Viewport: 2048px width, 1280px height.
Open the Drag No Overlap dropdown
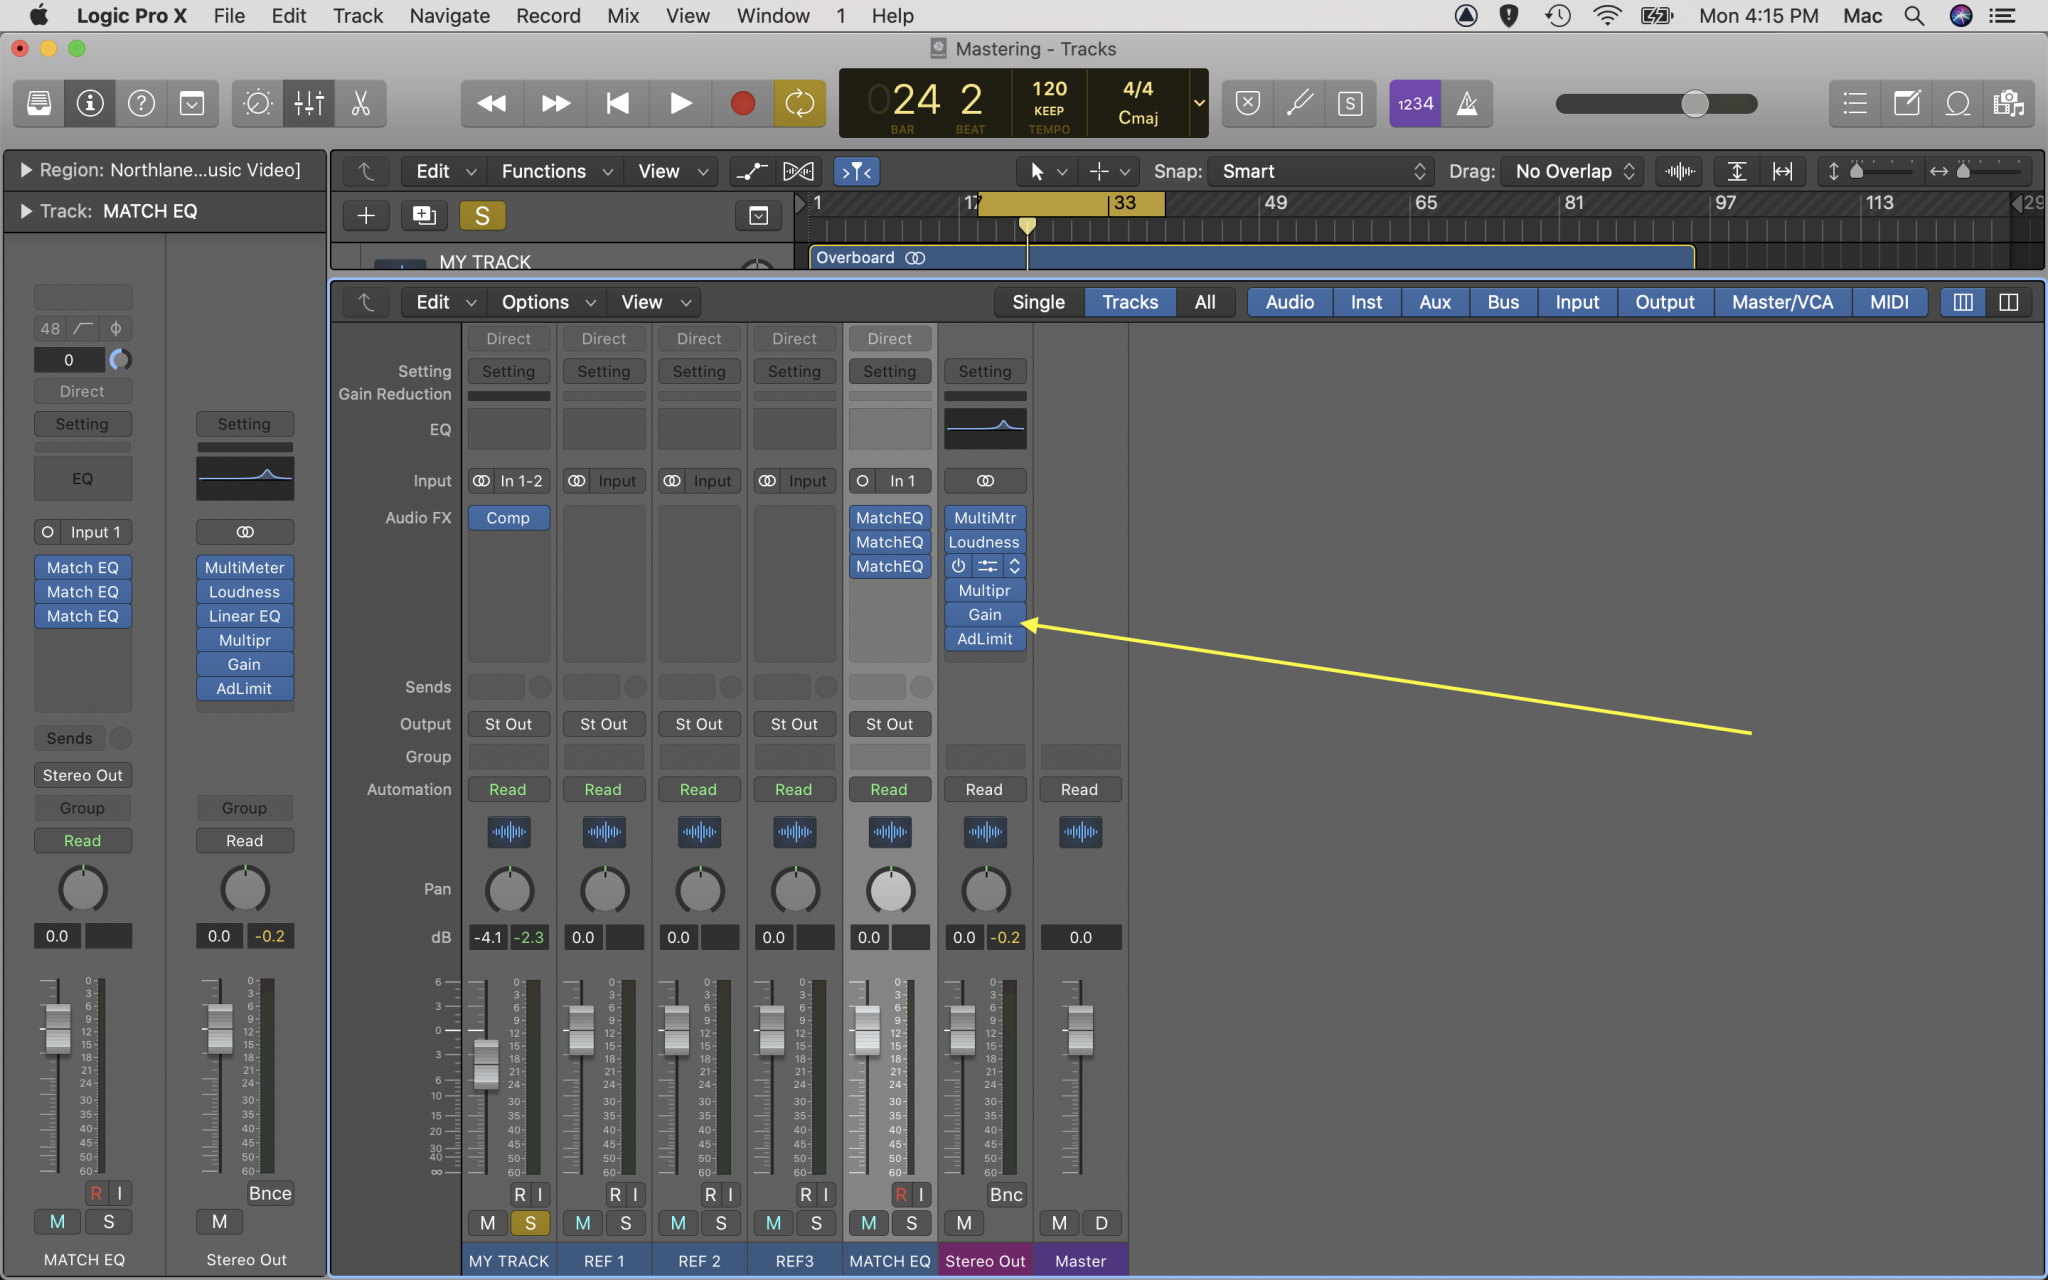(1570, 171)
